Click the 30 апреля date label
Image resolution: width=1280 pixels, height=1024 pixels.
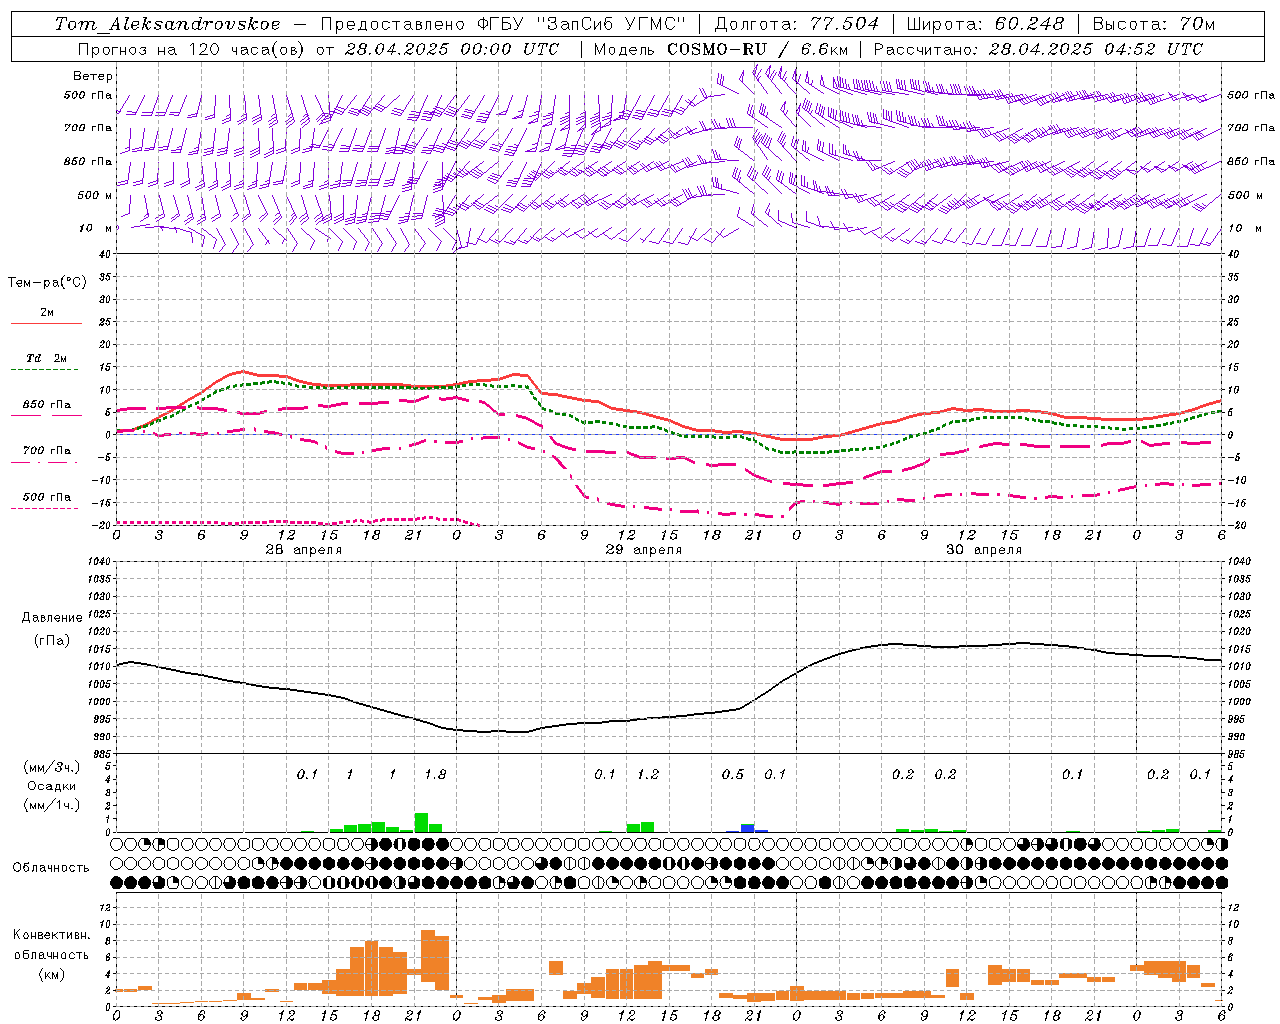pos(984,550)
